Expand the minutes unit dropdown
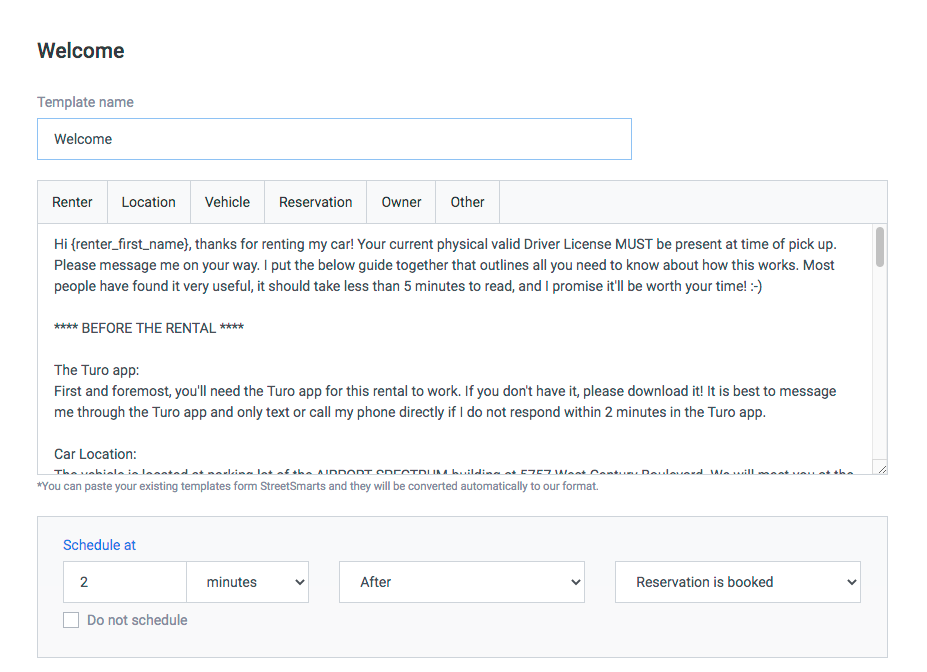927x672 pixels. pos(247,582)
